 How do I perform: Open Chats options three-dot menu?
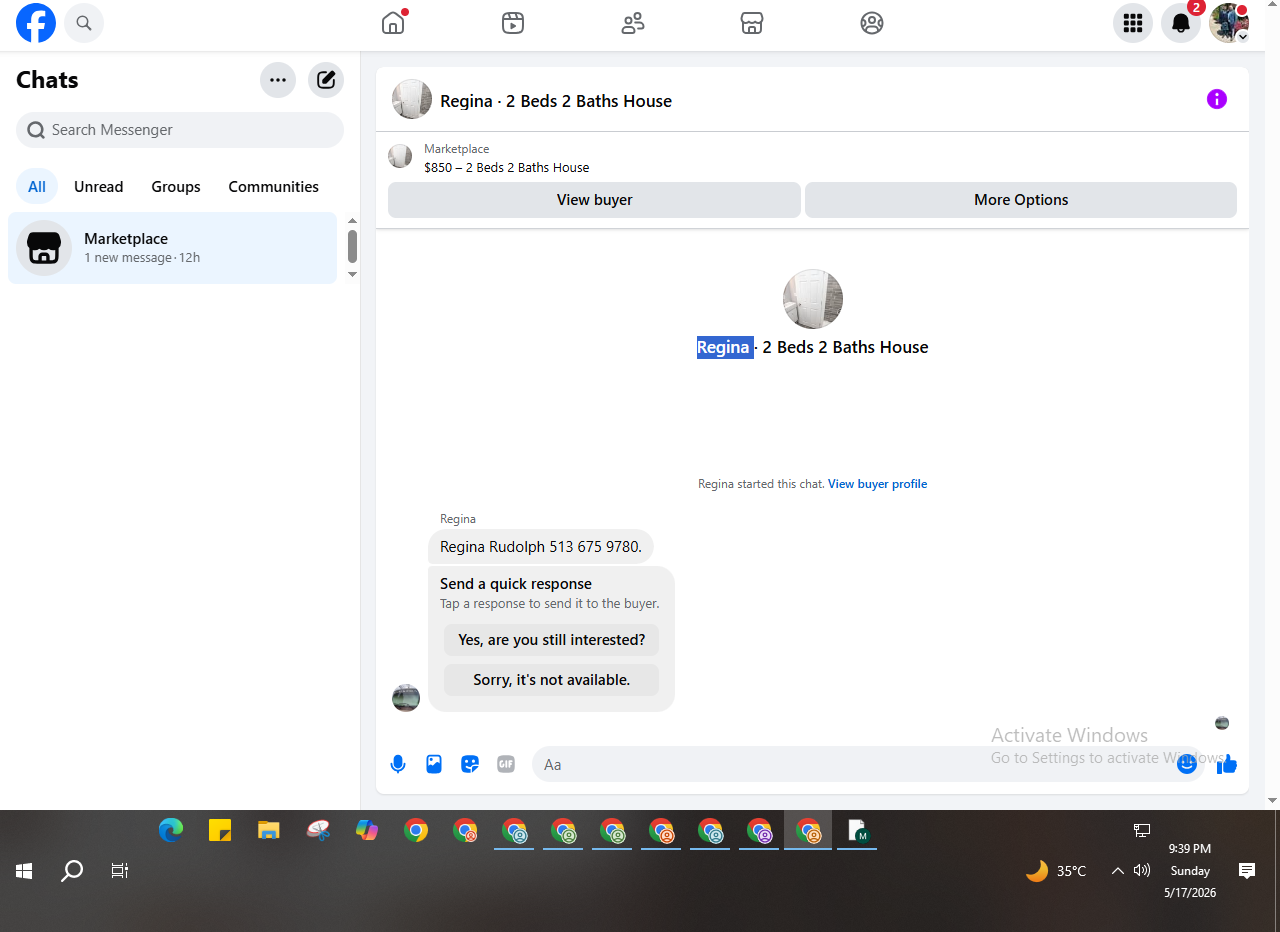click(x=278, y=80)
